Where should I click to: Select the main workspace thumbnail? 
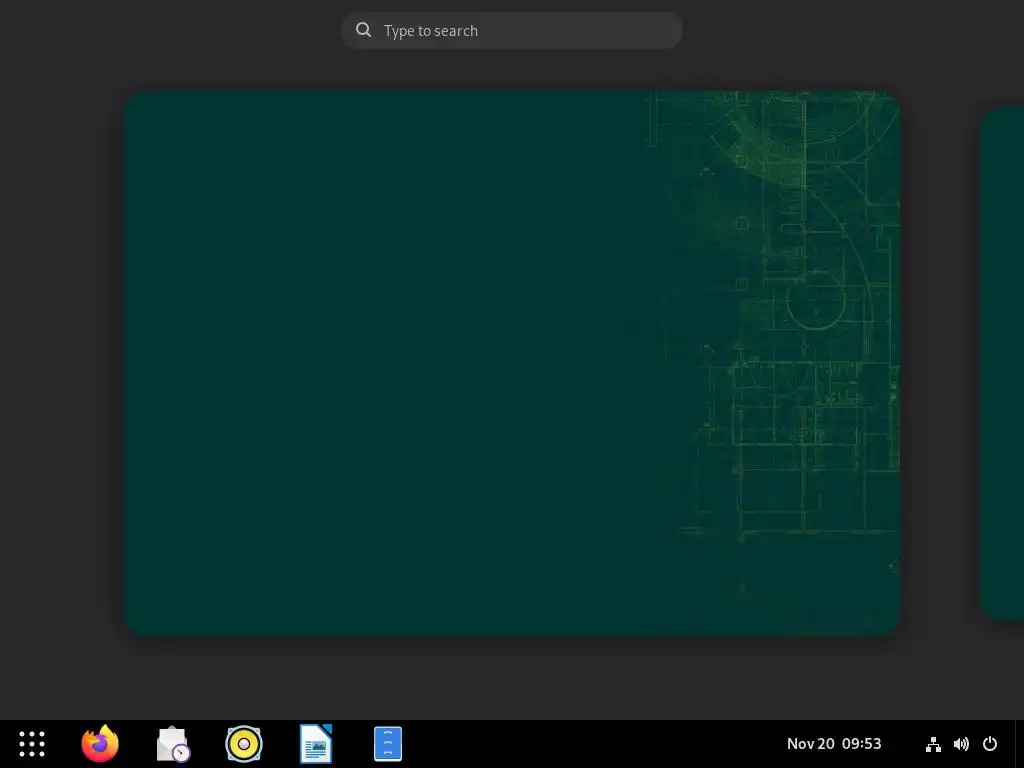512,362
